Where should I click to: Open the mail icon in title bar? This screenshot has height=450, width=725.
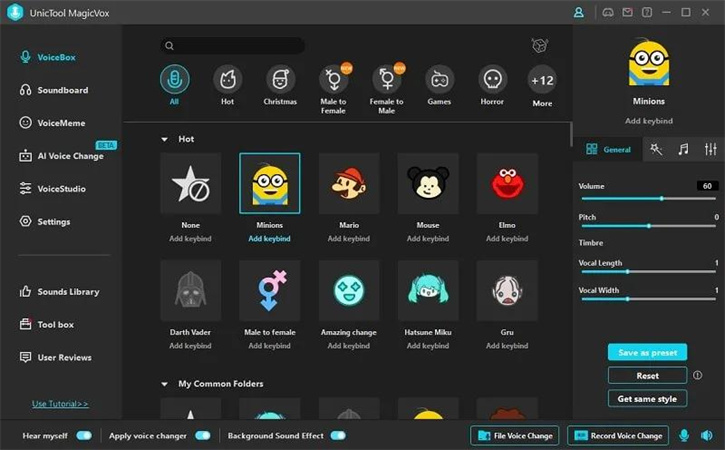[x=627, y=12]
